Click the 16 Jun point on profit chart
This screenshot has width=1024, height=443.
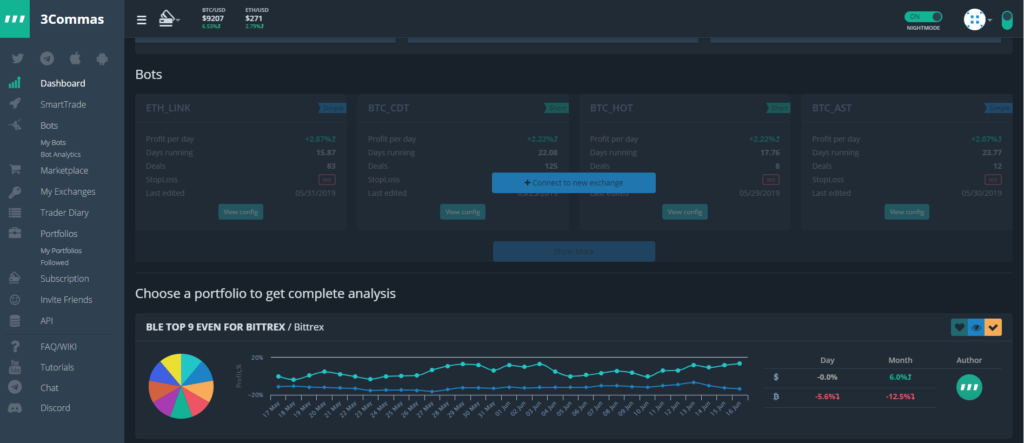click(x=739, y=363)
